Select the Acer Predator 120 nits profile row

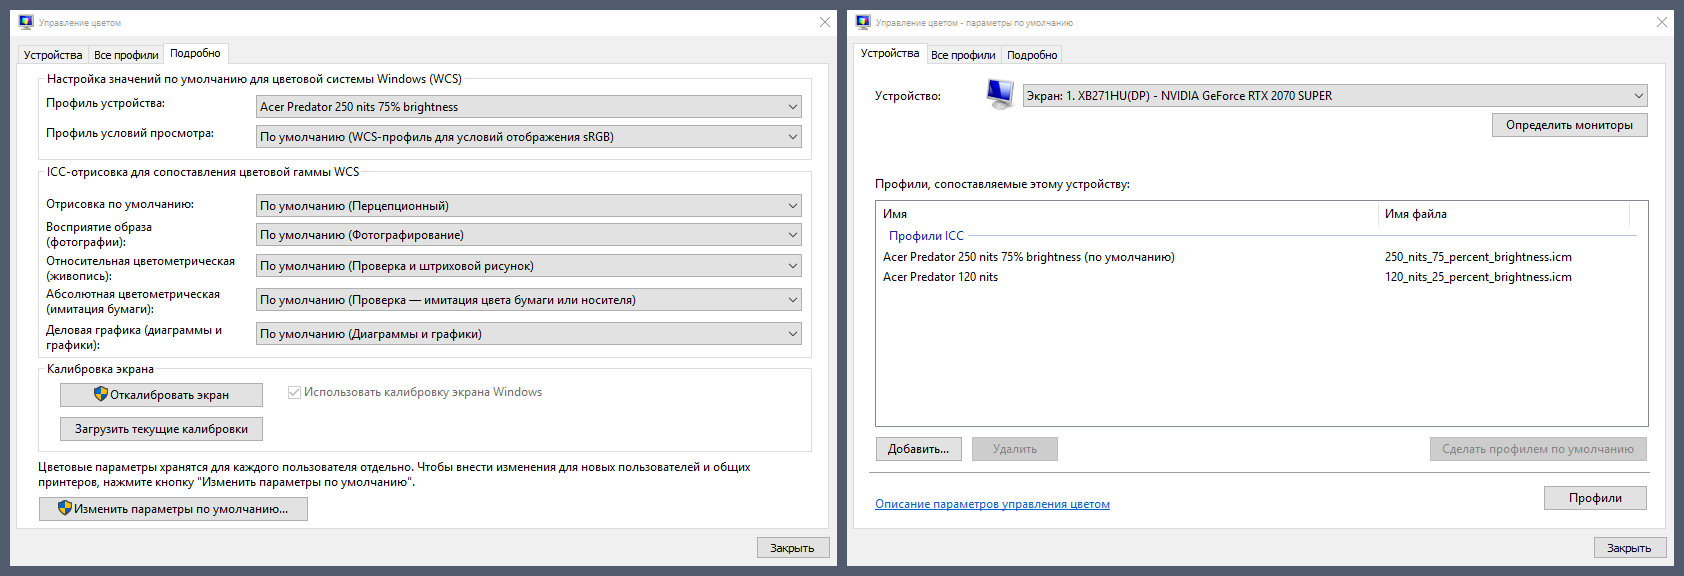pos(940,277)
